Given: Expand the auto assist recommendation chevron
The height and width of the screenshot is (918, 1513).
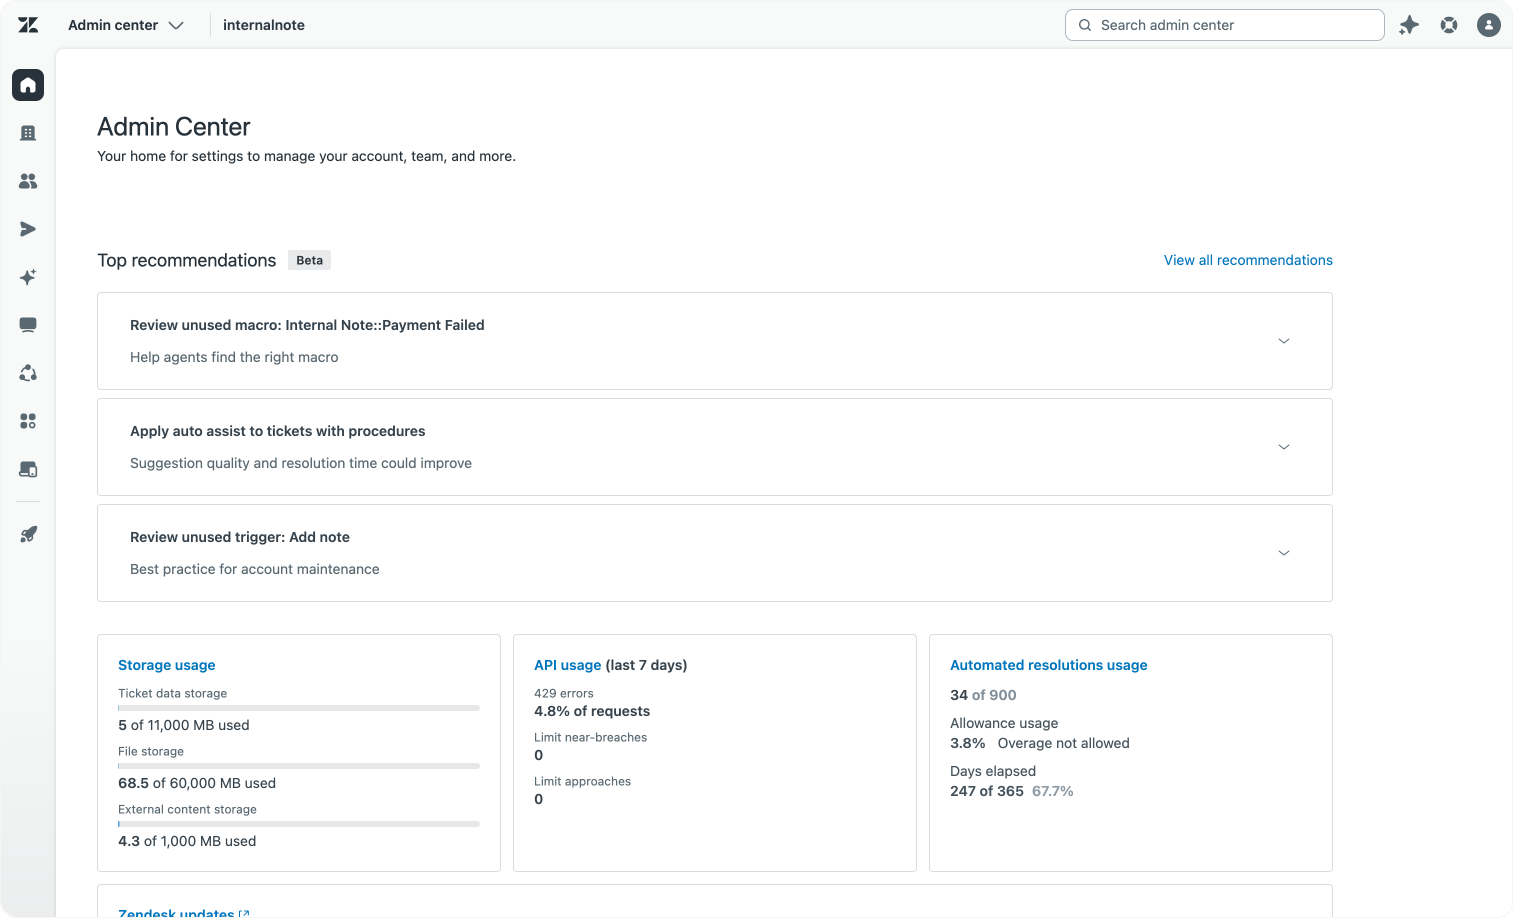Looking at the screenshot, I should (x=1284, y=447).
